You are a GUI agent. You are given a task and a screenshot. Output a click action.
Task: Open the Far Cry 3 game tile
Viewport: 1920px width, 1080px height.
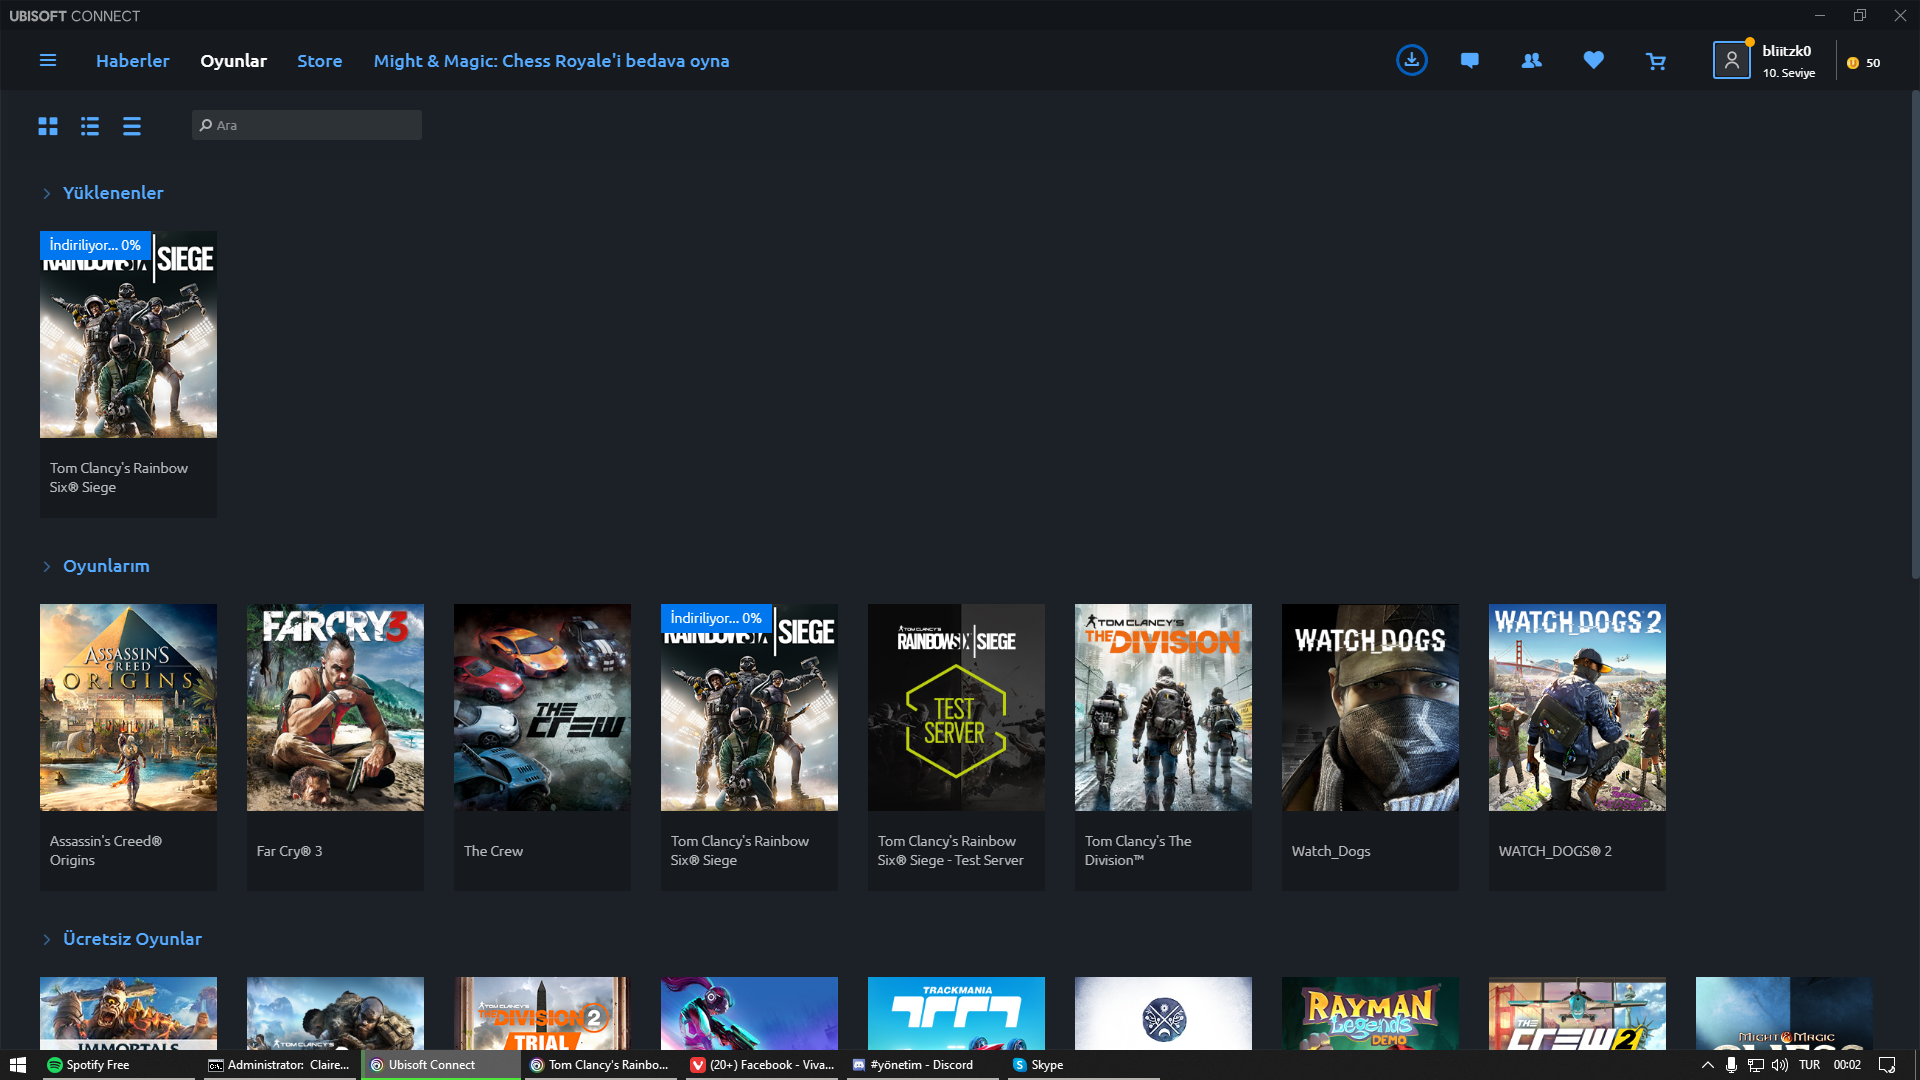coord(335,708)
